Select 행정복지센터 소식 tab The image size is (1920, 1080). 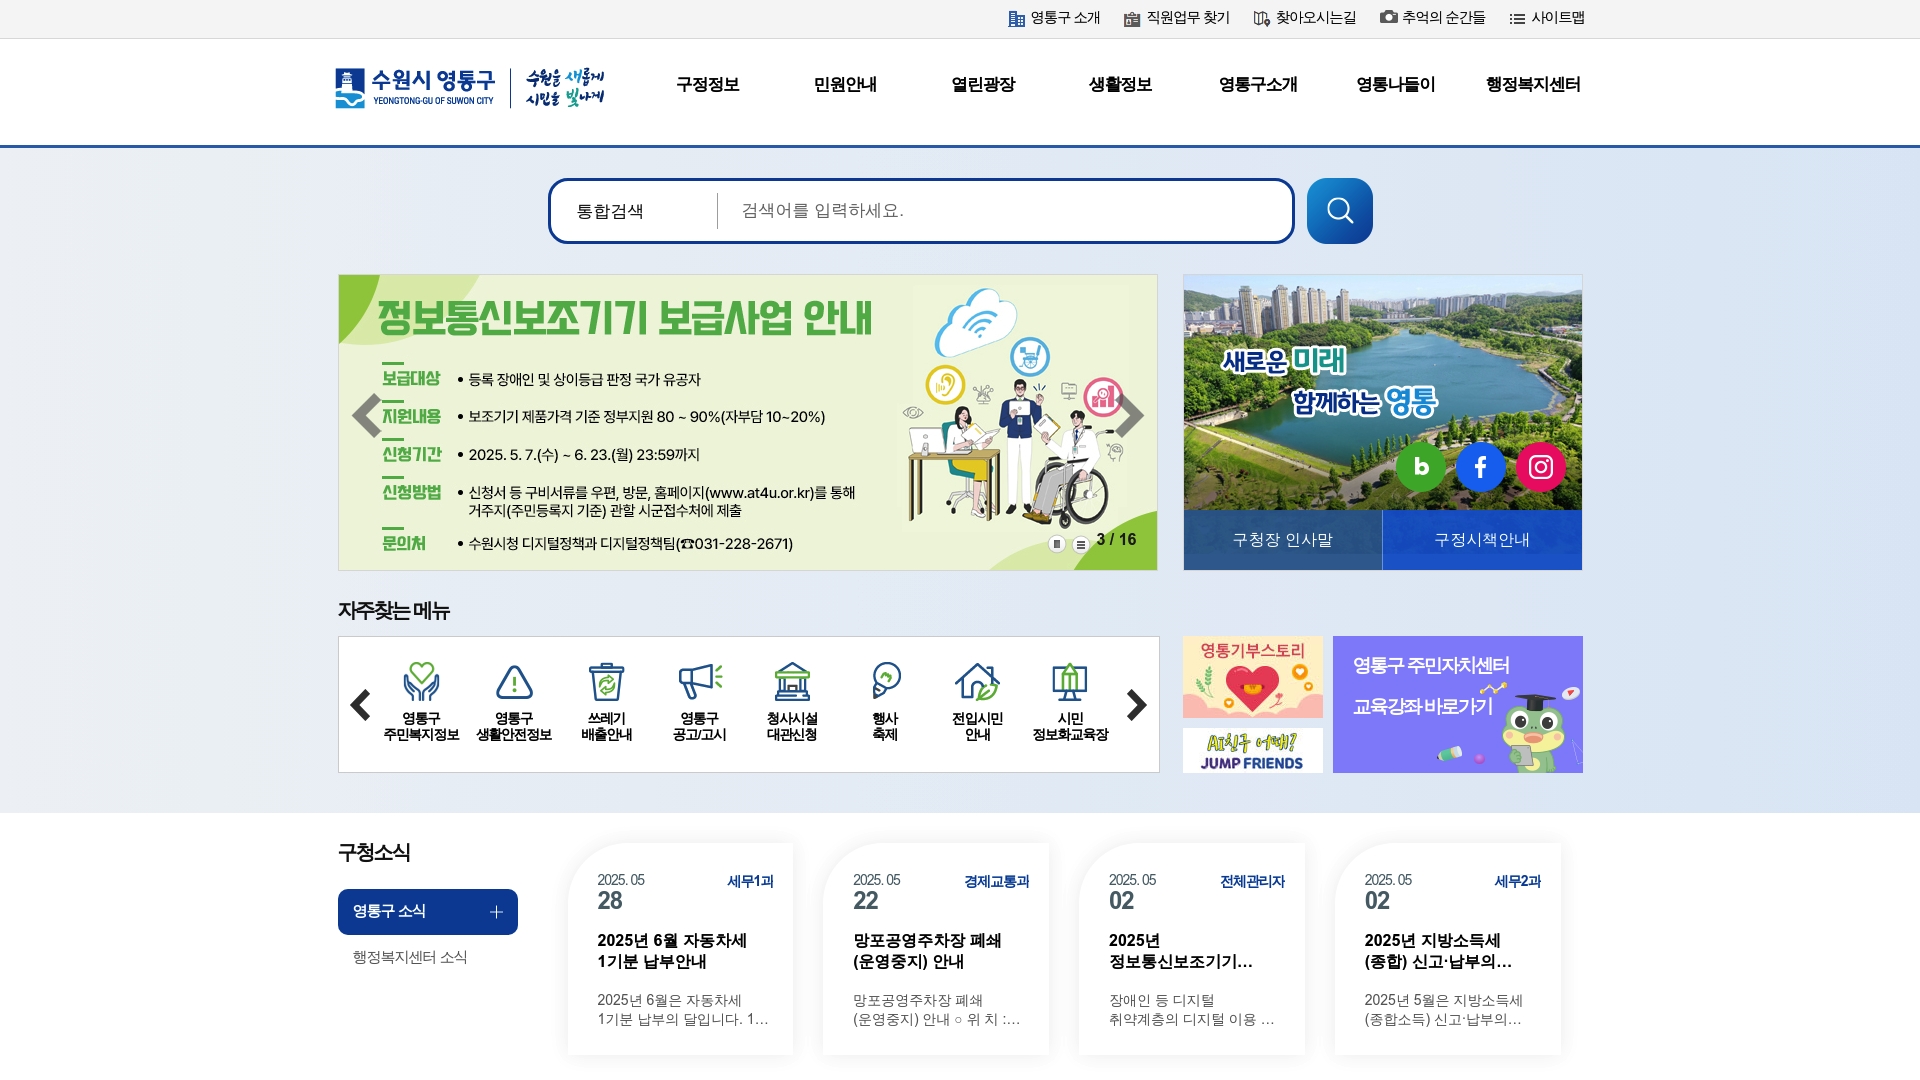point(410,957)
